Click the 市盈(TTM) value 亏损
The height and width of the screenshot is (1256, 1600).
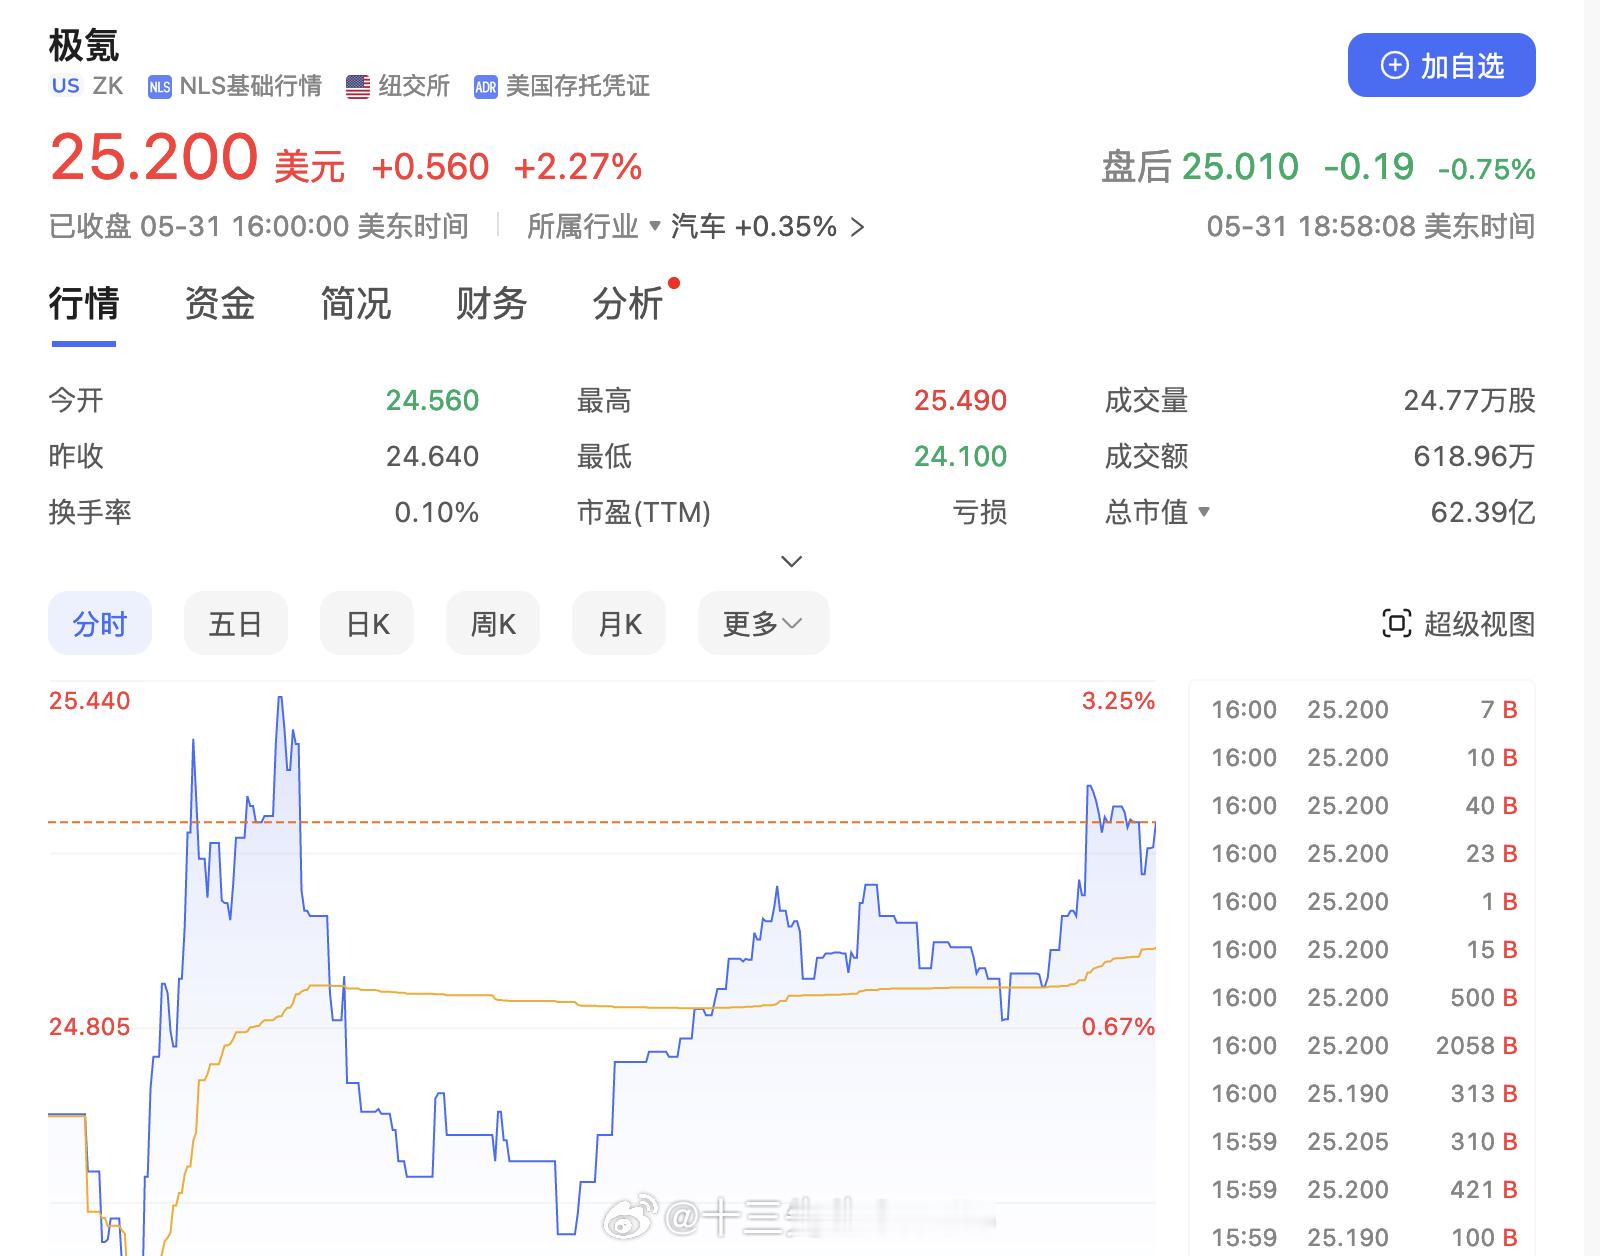[980, 513]
